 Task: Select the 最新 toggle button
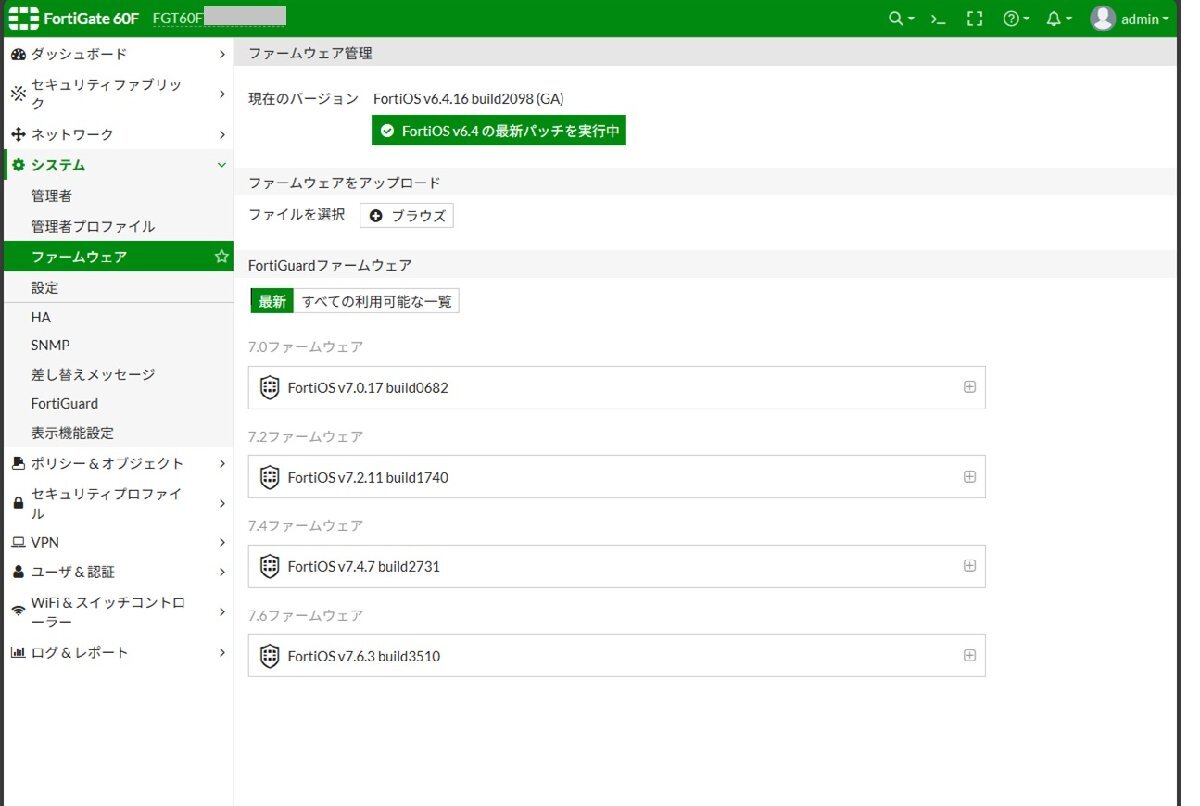pyautogui.click(x=272, y=302)
